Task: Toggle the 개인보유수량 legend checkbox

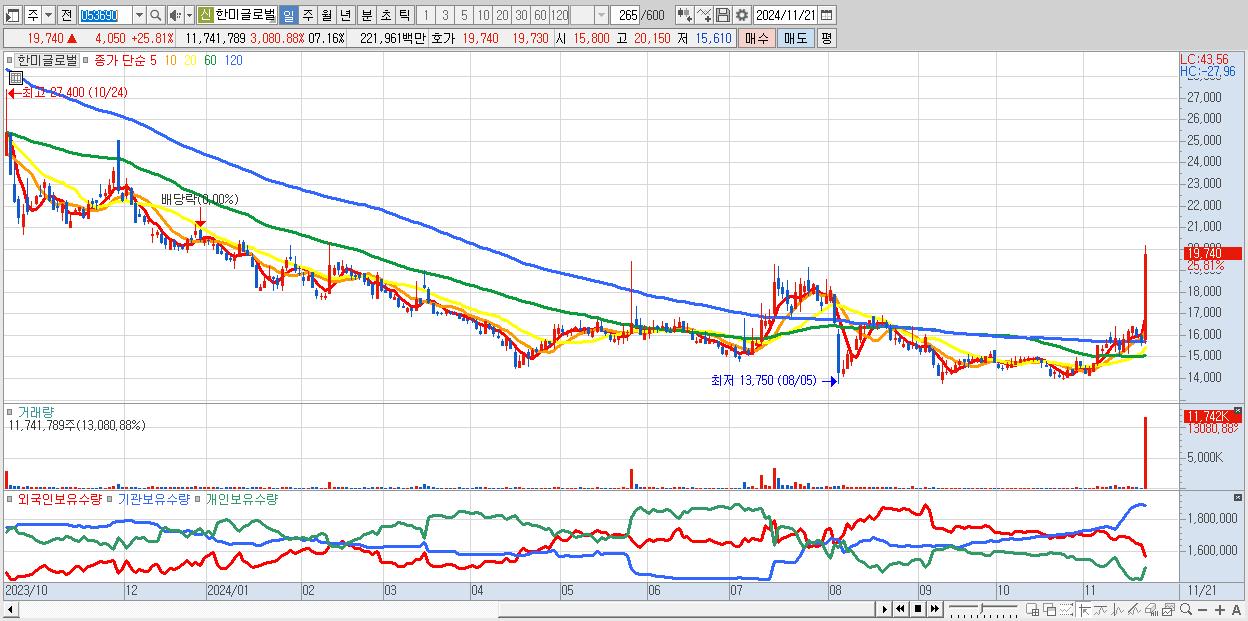Action: pos(198,498)
